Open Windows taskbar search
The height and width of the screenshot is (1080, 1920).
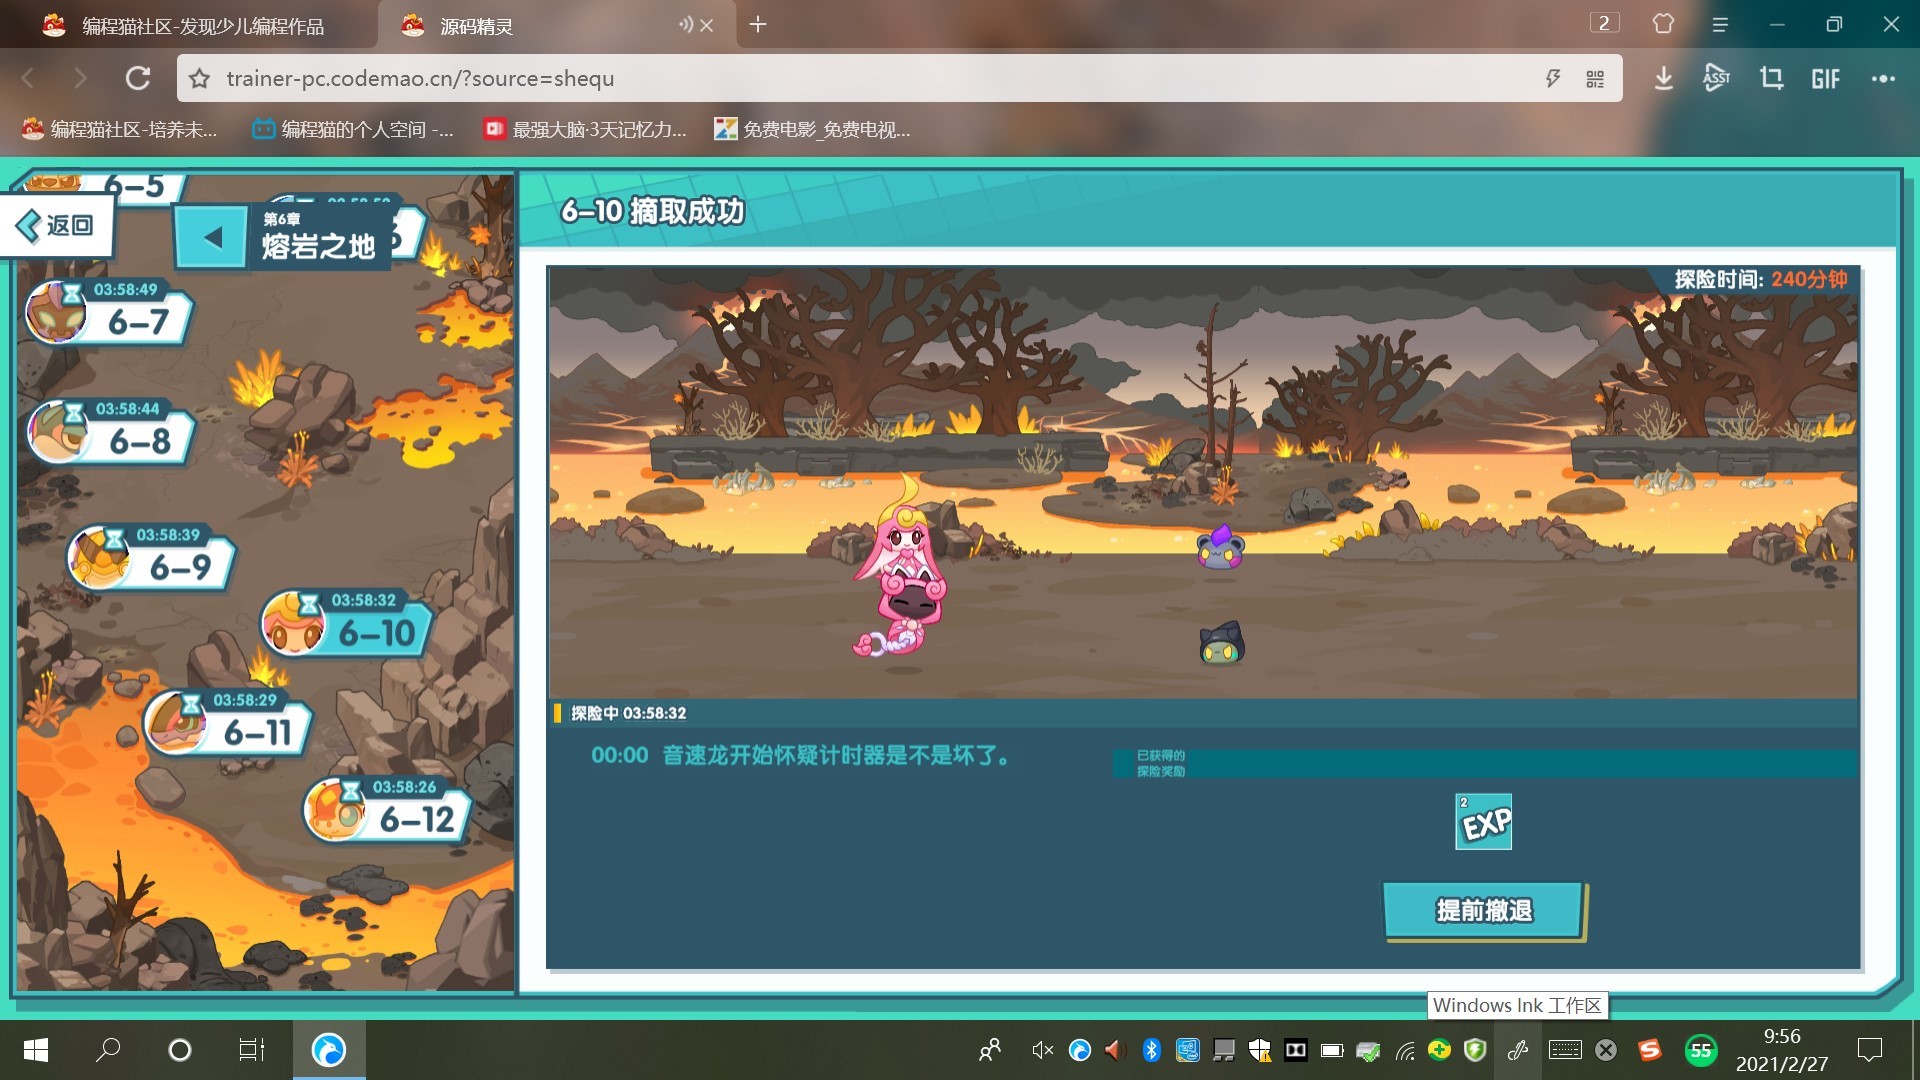(x=108, y=1050)
